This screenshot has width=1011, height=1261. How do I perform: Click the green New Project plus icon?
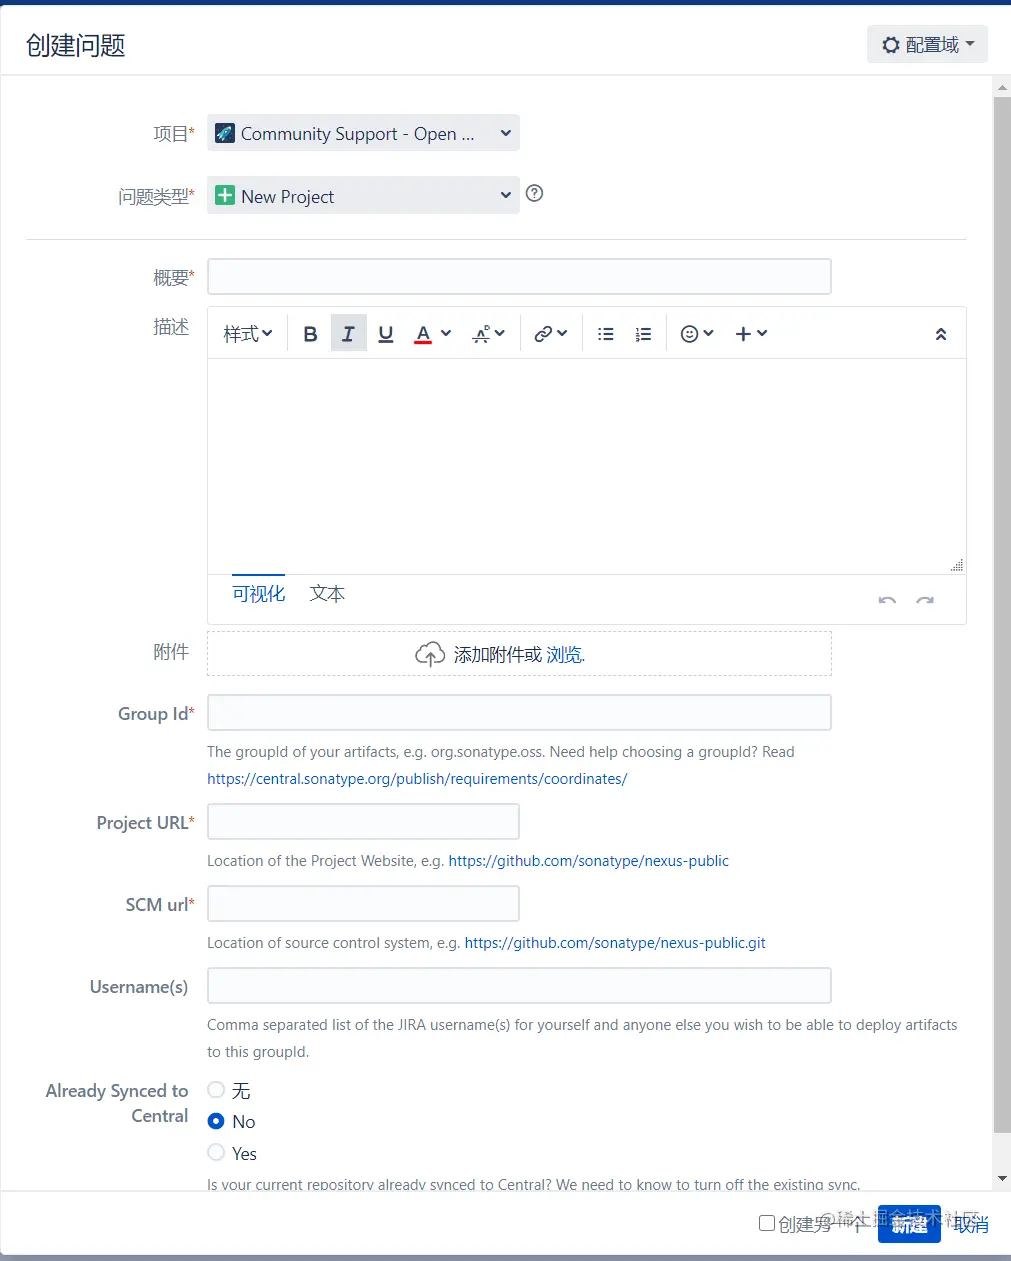225,196
